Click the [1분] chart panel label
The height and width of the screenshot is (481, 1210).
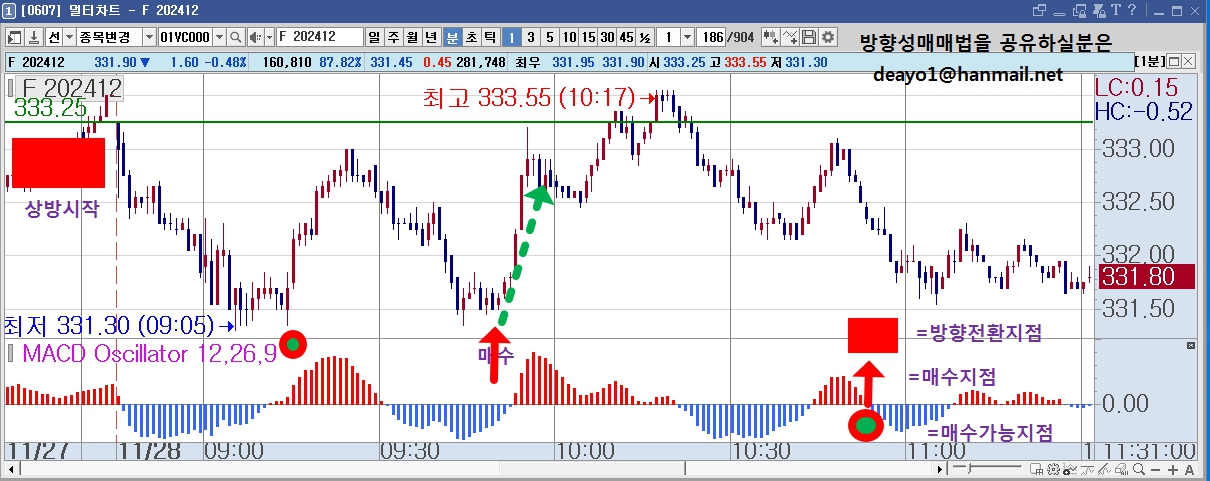pyautogui.click(x=1150, y=61)
